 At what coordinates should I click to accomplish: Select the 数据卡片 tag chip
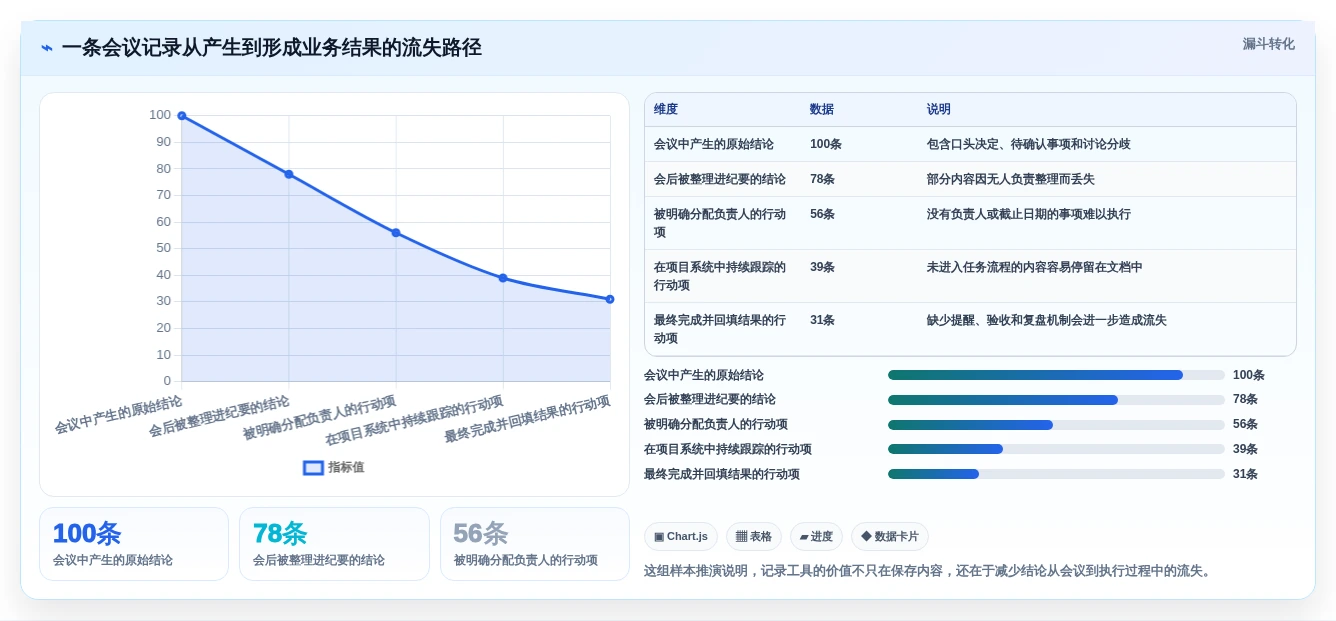coord(890,536)
